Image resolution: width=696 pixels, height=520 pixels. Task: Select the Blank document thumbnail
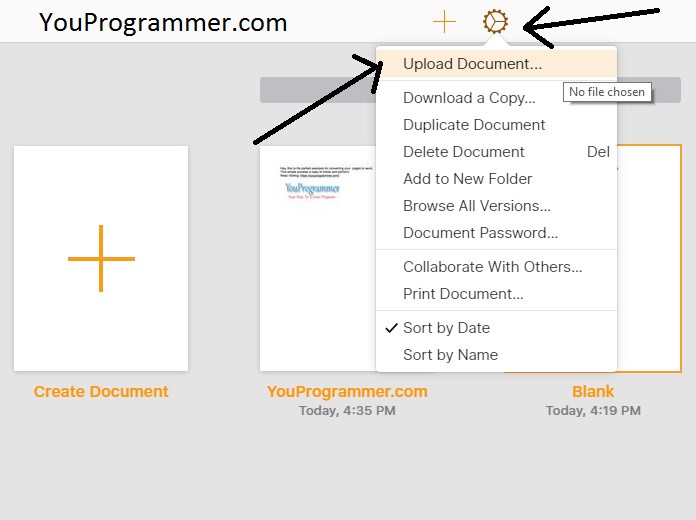click(649, 258)
